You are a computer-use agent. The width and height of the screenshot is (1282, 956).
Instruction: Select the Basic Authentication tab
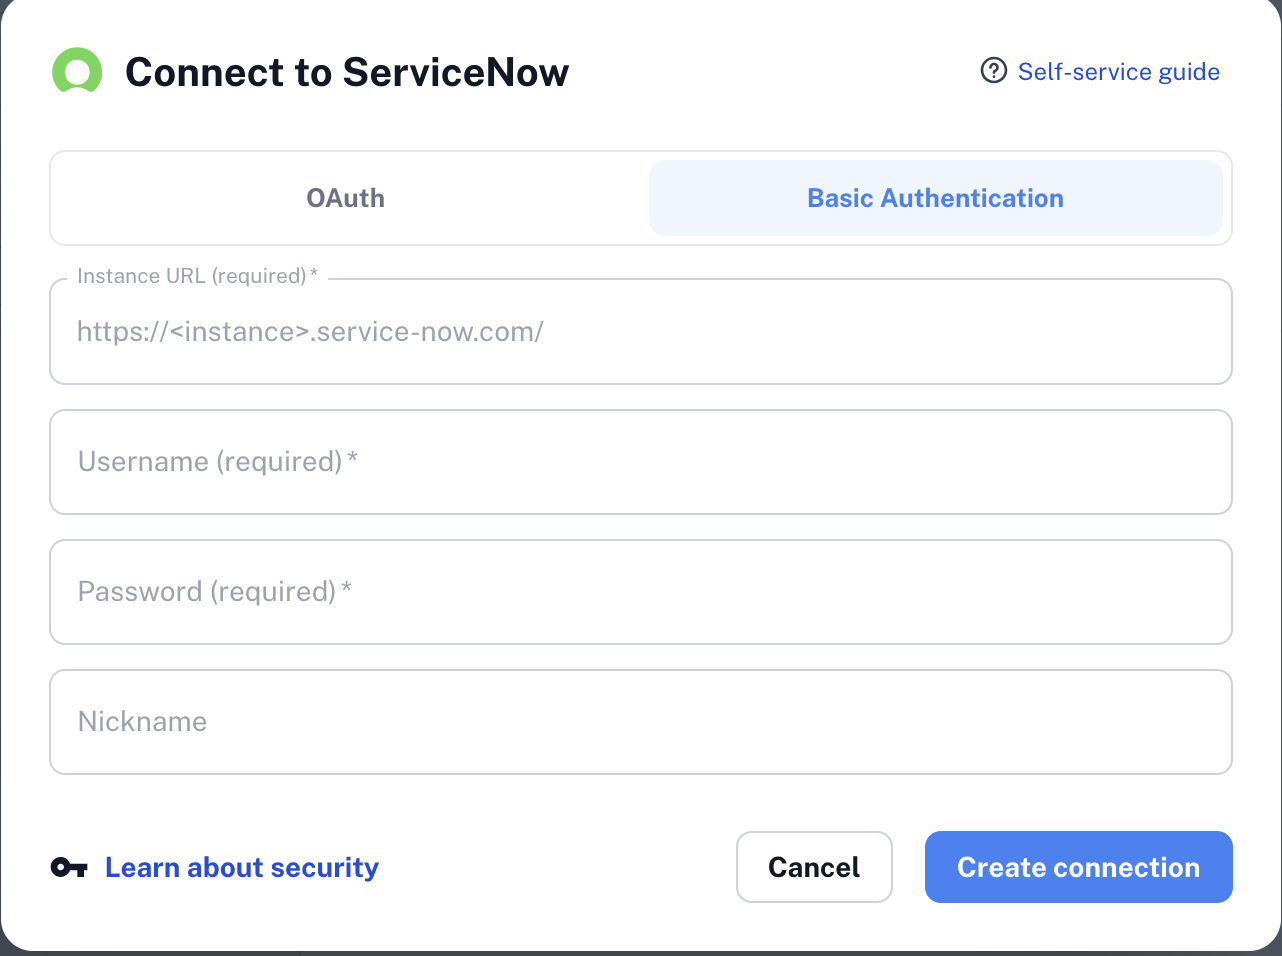[936, 198]
